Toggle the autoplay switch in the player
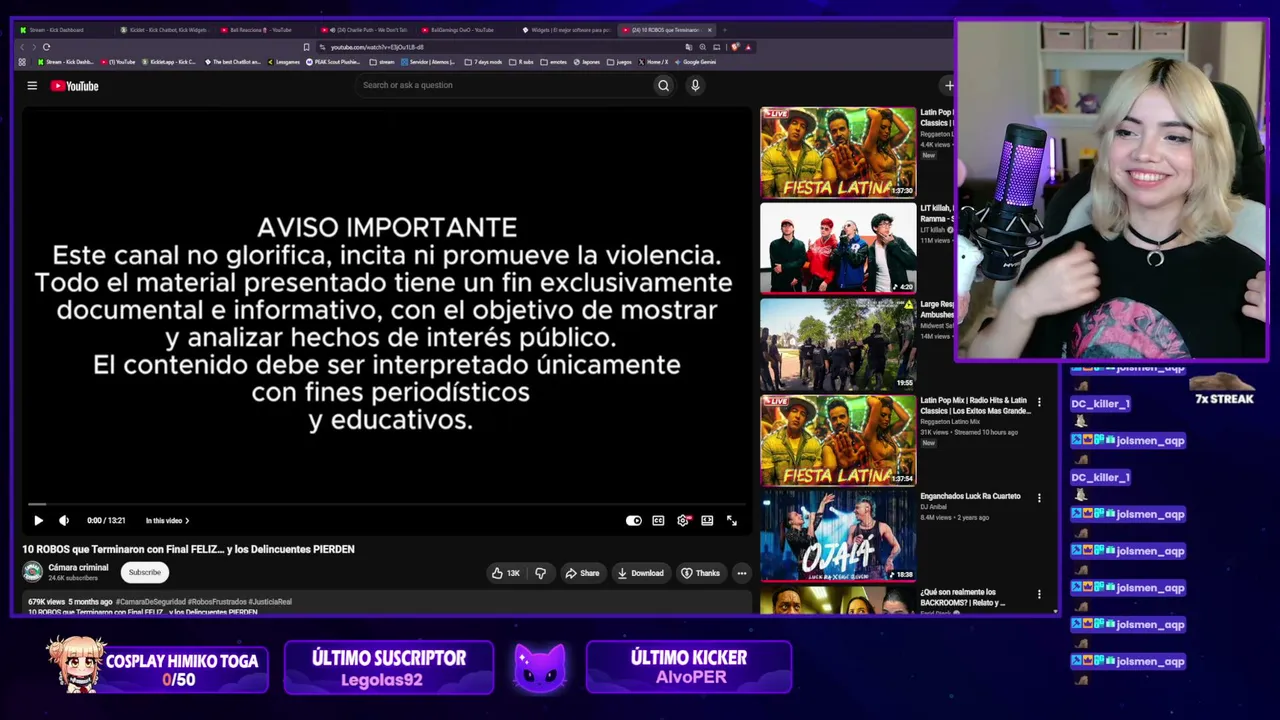 point(634,520)
